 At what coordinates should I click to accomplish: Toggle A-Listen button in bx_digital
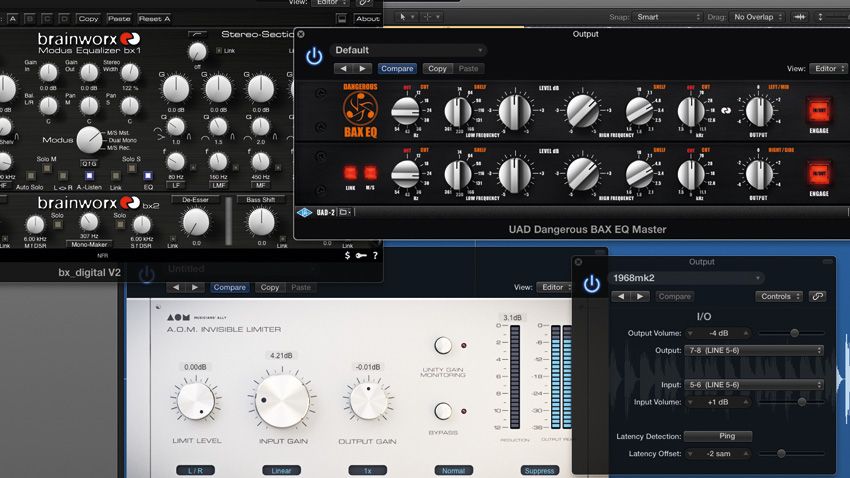pos(89,176)
